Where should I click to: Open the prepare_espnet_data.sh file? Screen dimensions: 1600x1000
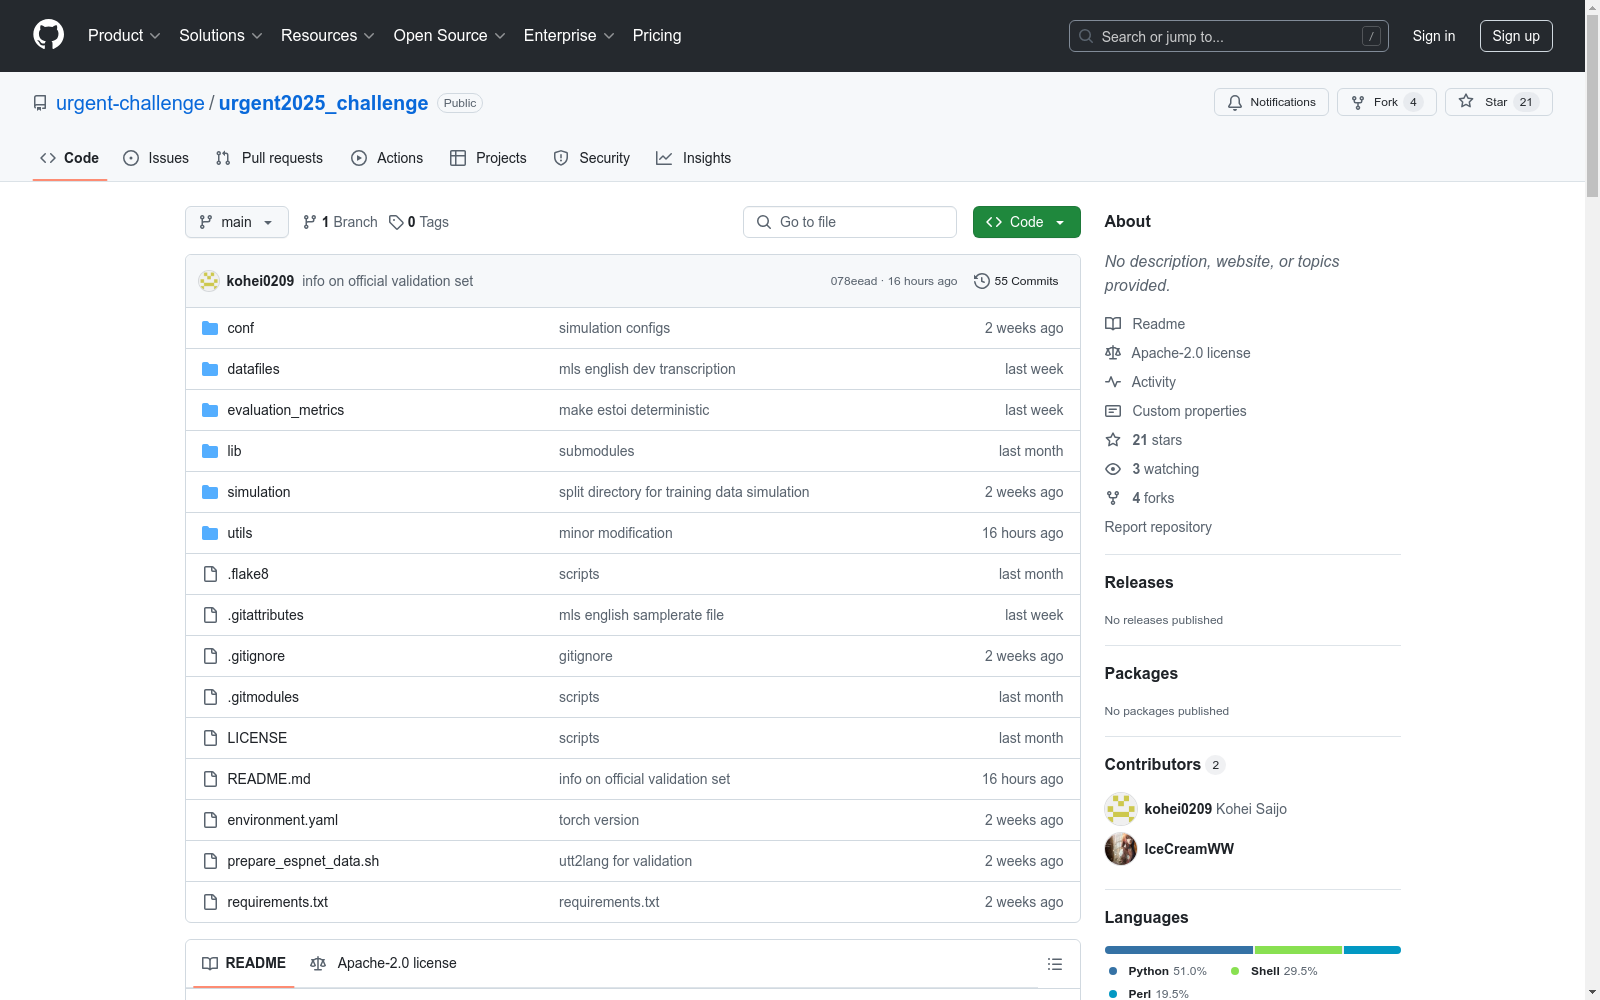[303, 861]
